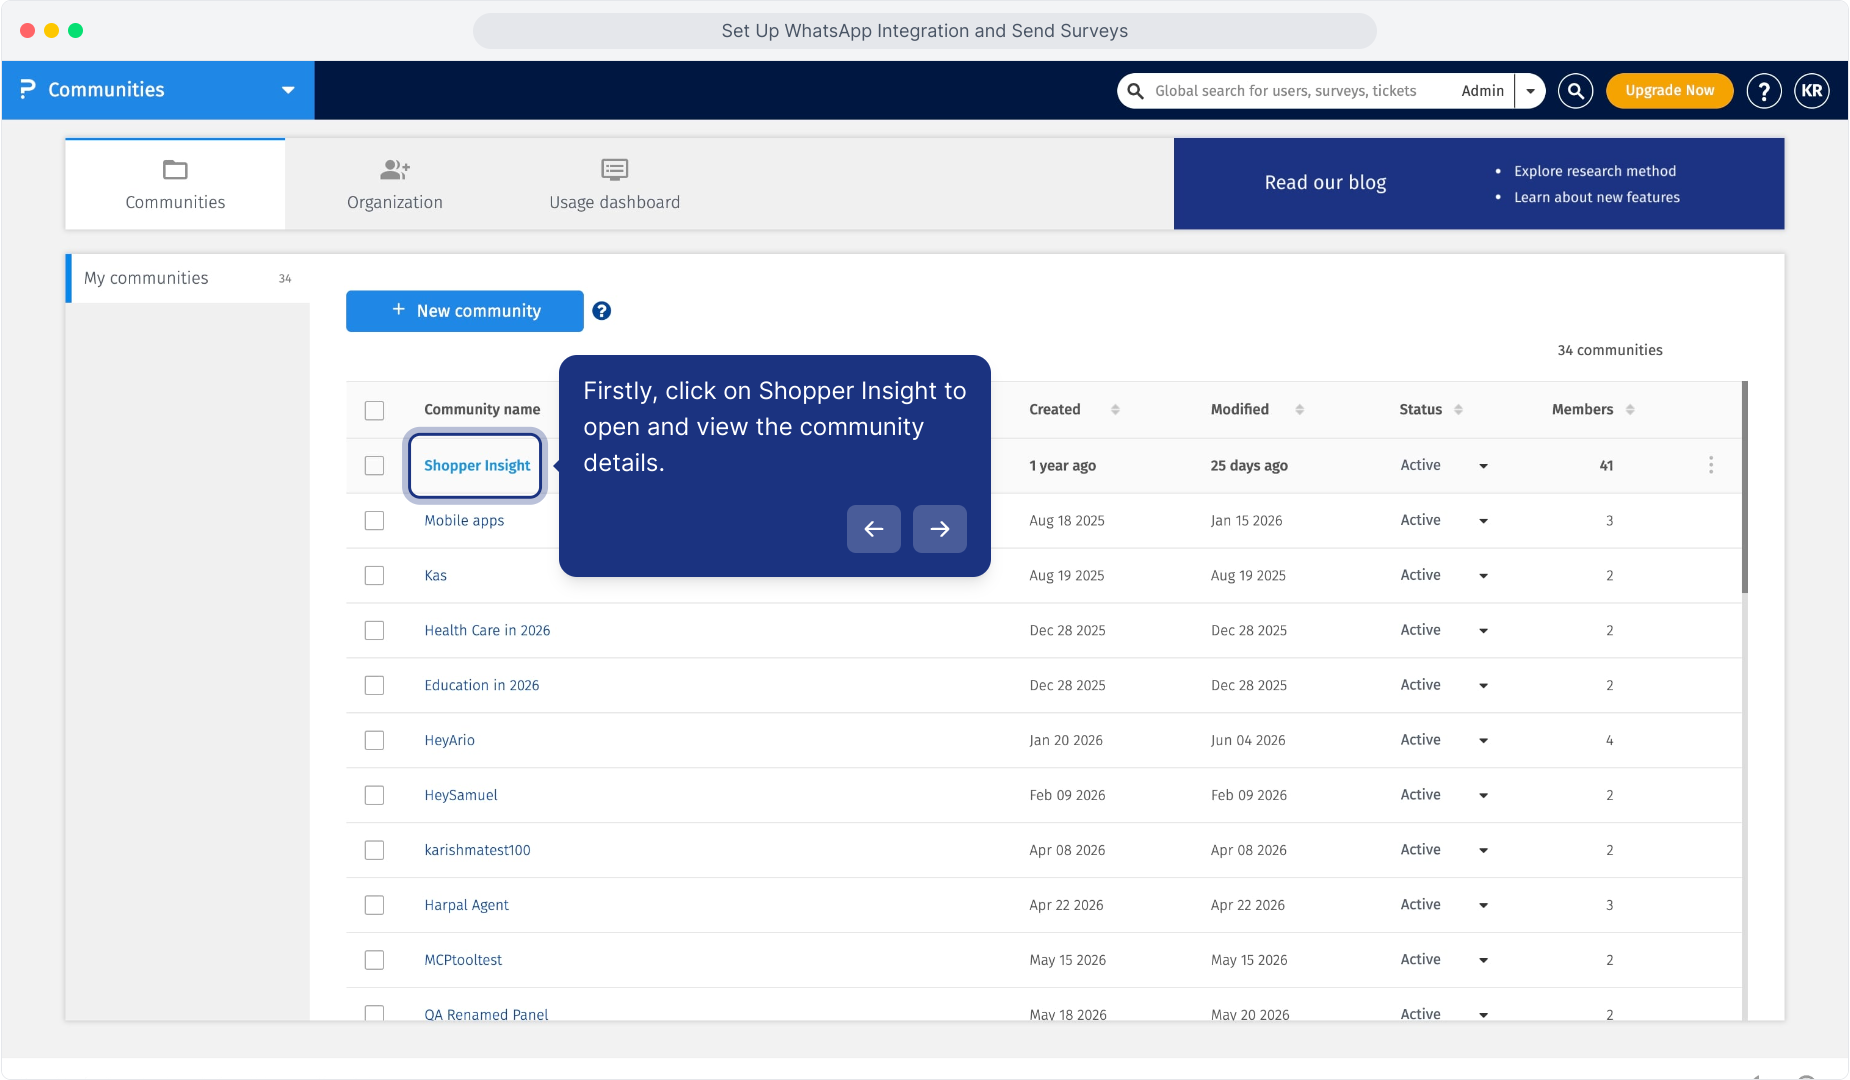Open the Shopper Insight community link
Viewport: 1850px width, 1080px height.
pyautogui.click(x=477, y=466)
